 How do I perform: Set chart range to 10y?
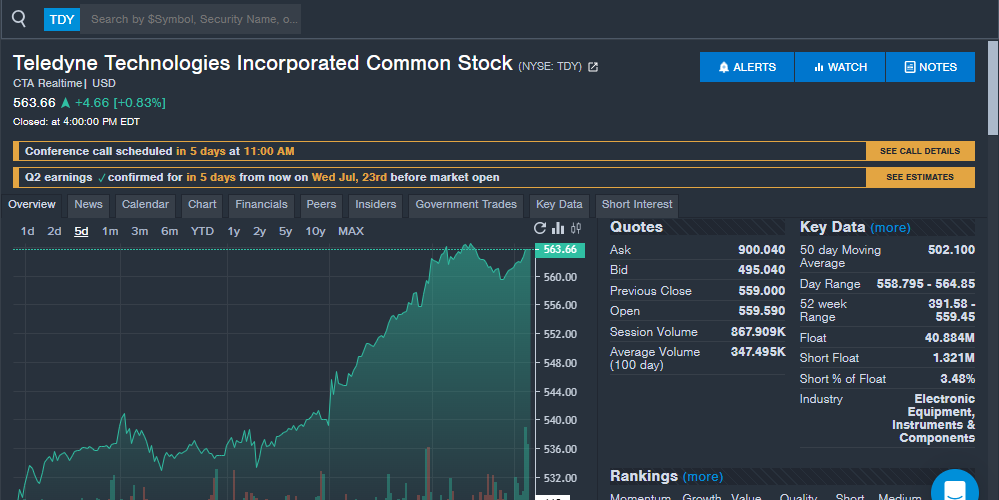point(315,231)
